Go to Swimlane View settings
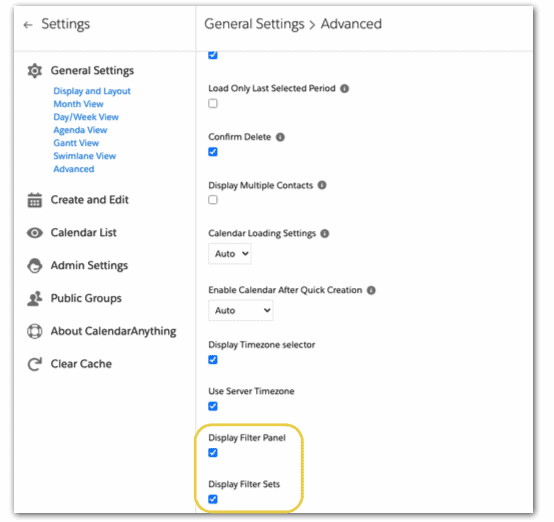The width and height of the screenshot is (554, 522). coord(84,156)
